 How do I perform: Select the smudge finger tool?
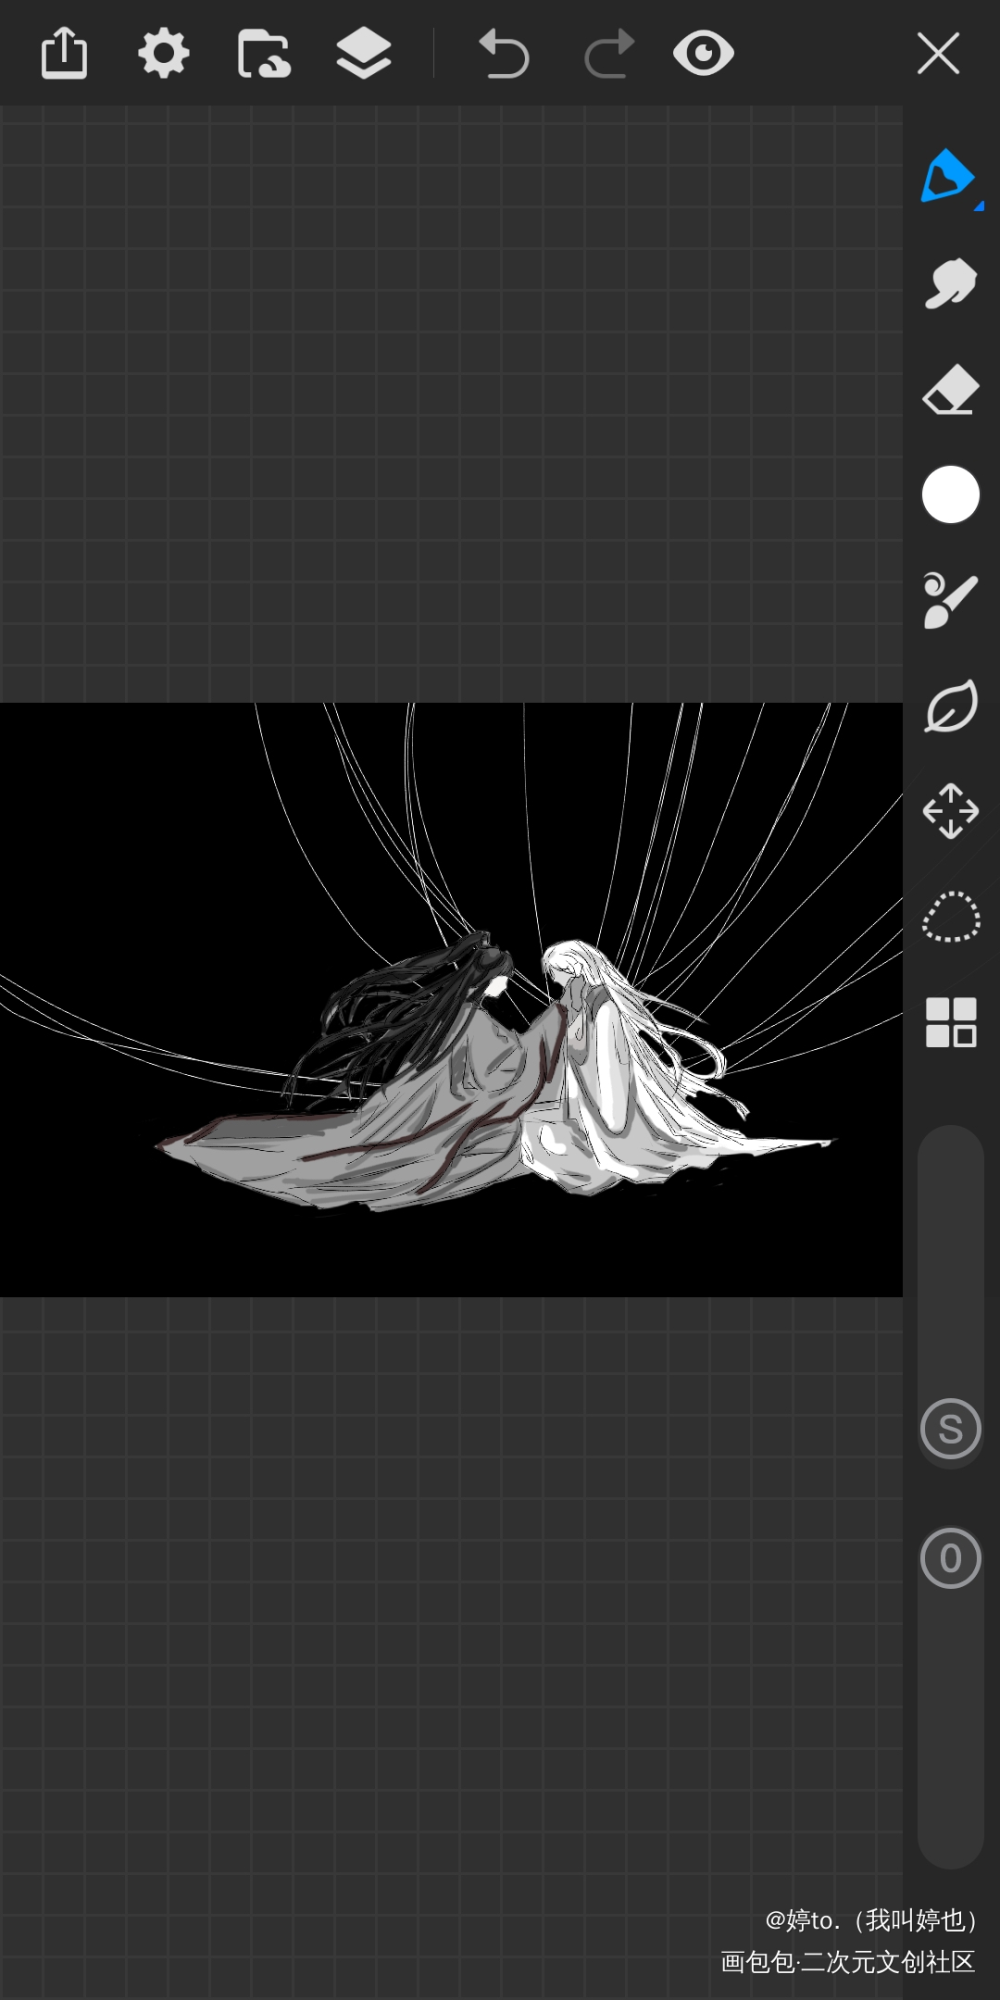(950, 284)
